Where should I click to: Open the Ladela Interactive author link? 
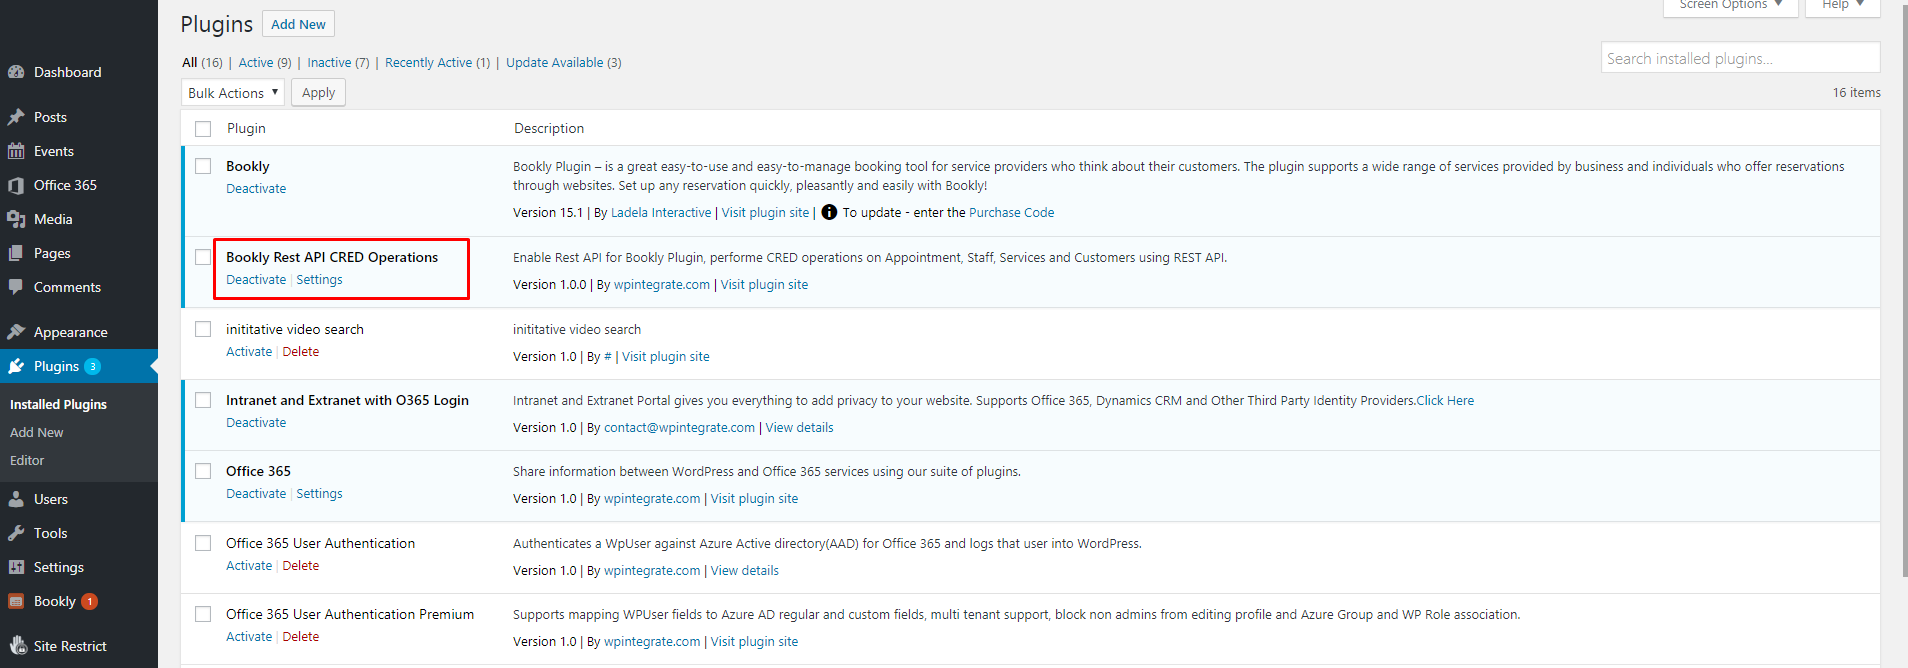point(661,212)
